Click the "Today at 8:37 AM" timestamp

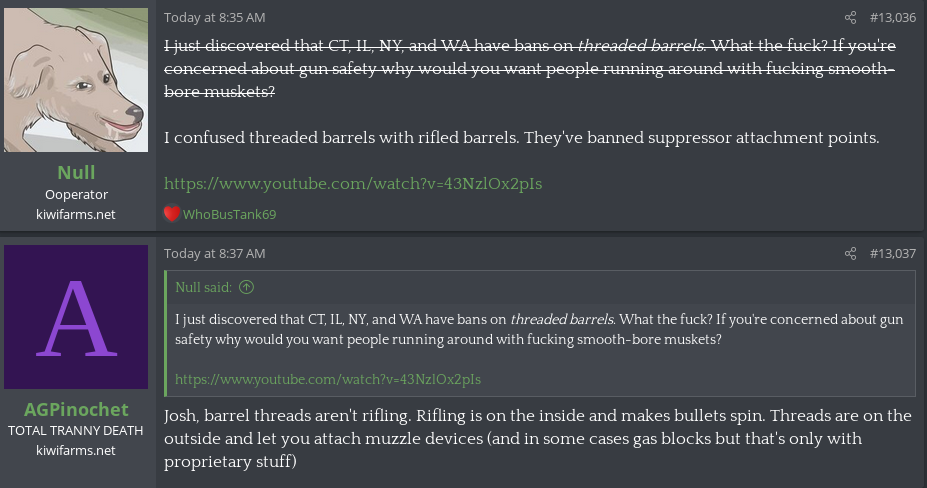[x=214, y=254]
